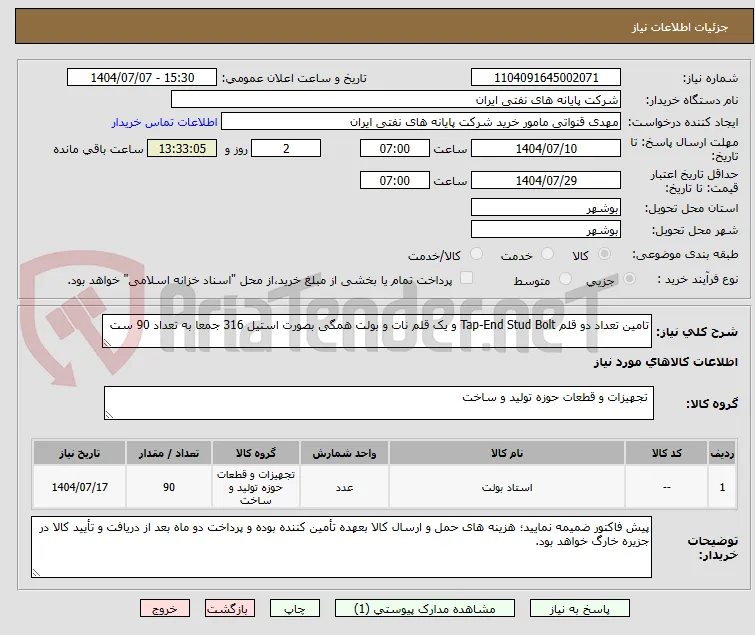Select the جزیی purchase type radio

629,279
